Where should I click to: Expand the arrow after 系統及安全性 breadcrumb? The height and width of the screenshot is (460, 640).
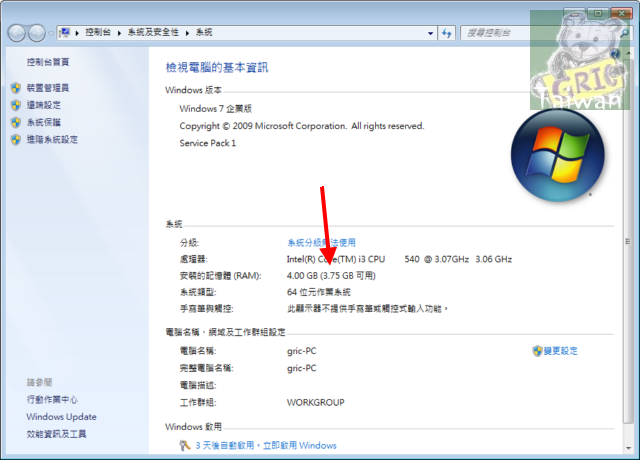point(187,33)
